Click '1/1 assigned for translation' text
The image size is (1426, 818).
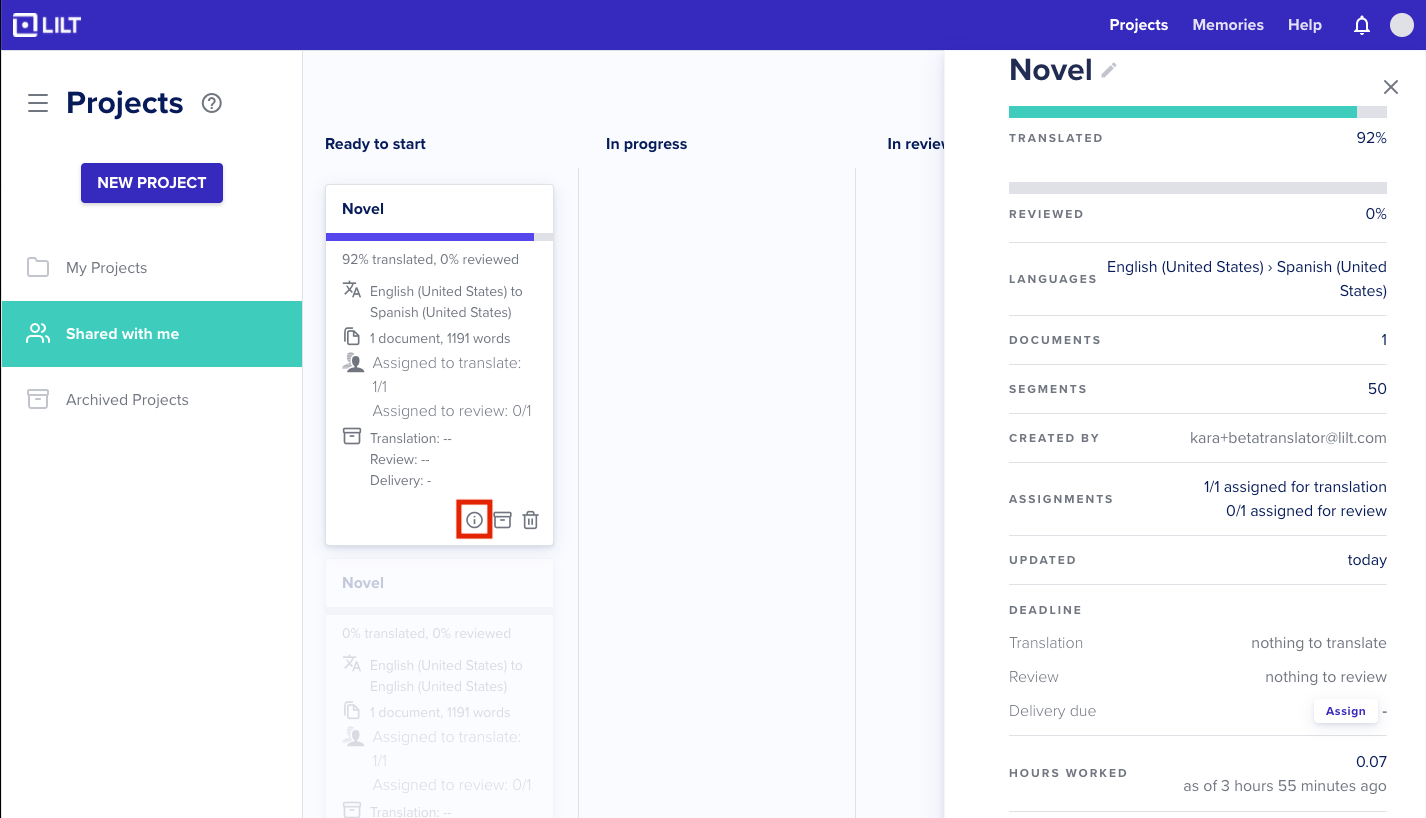[x=1295, y=487]
